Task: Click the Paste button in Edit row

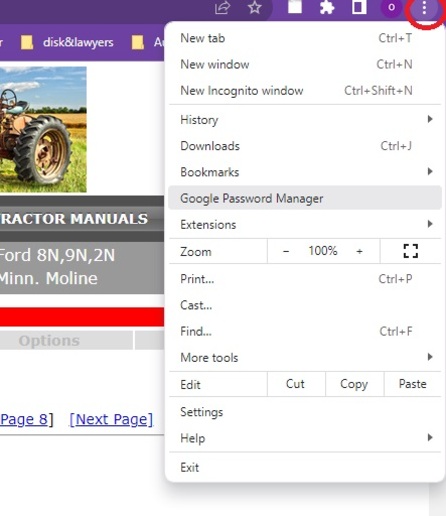Action: 413,384
